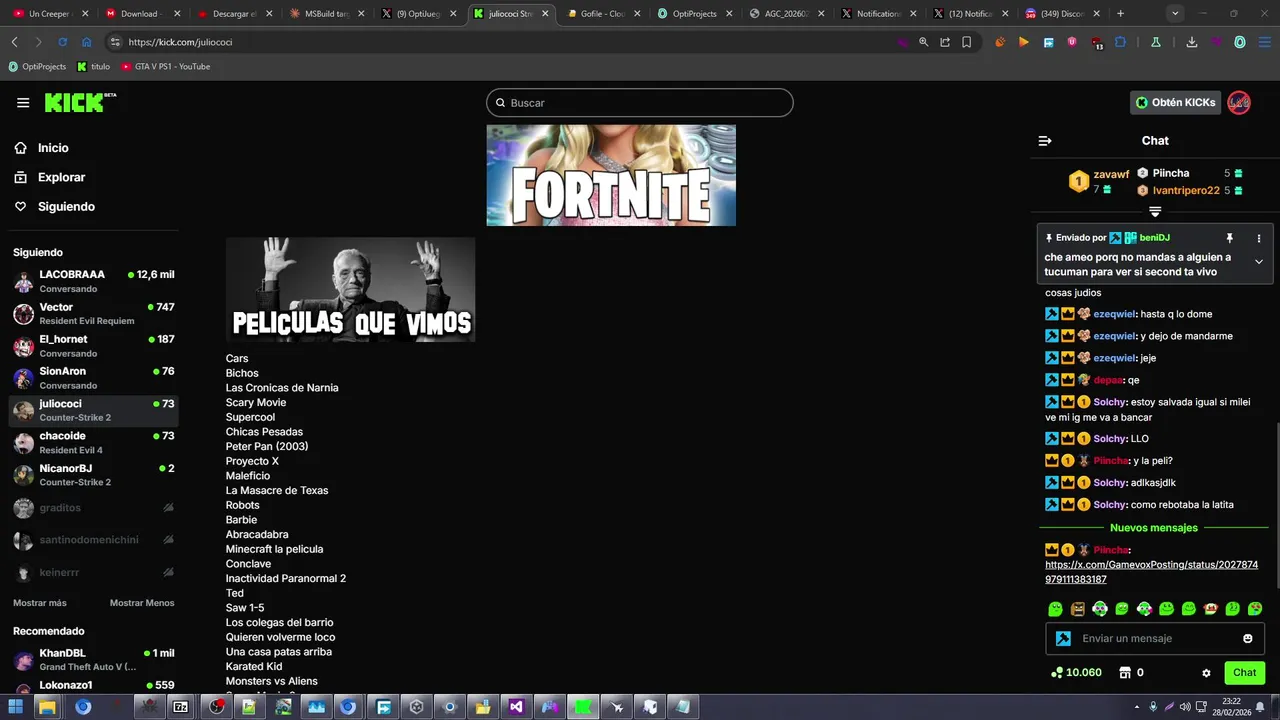Expand the browser tab search dropdown
The height and width of the screenshot is (720, 1280).
pos(1175,14)
